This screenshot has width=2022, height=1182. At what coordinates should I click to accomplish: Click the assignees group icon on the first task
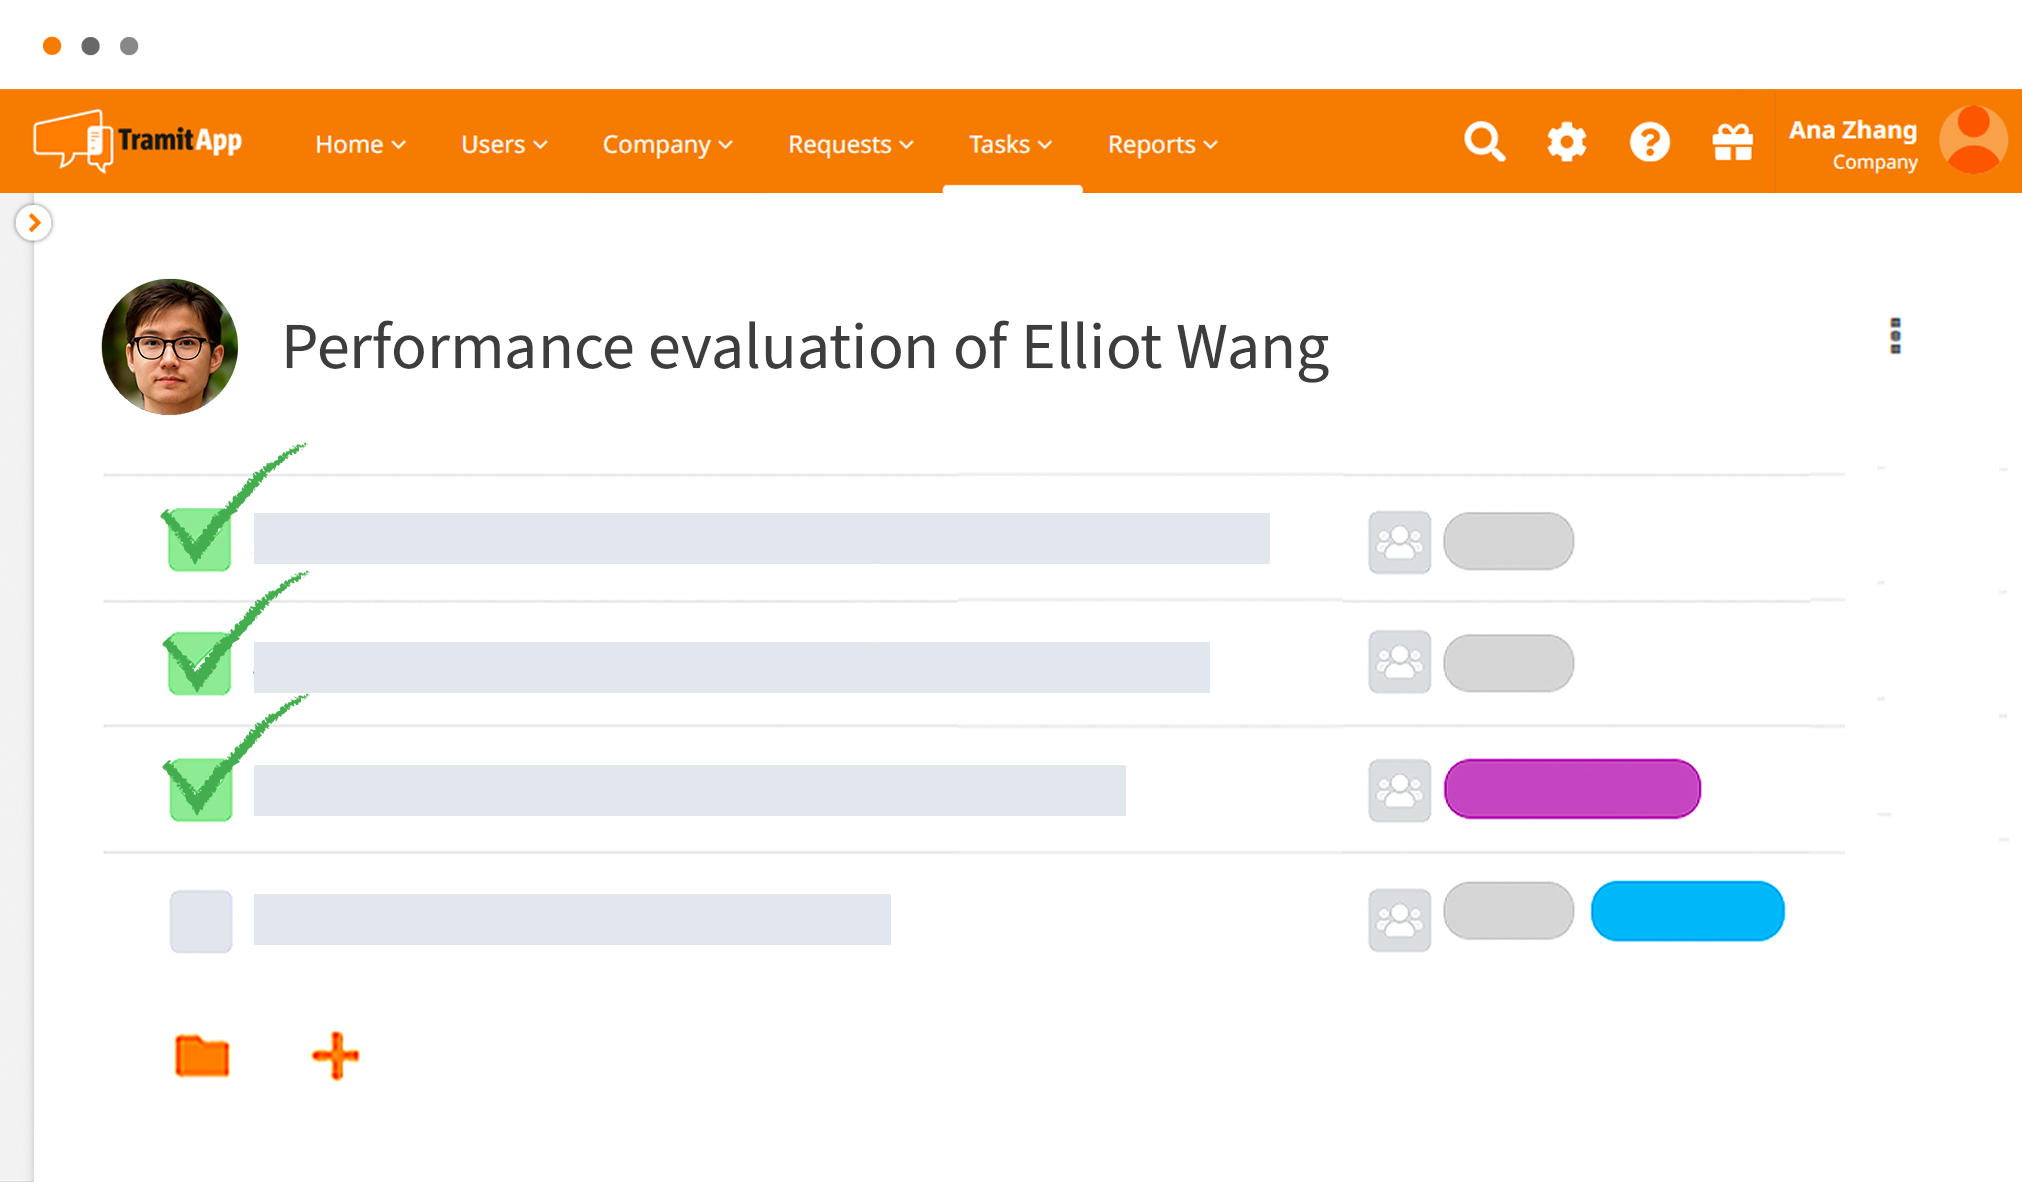[1399, 542]
